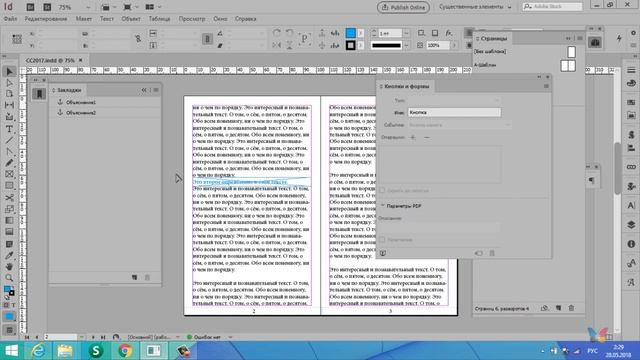This screenshot has width=640, height=360.
Task: Open the Объект menu
Action: click(x=131, y=19)
